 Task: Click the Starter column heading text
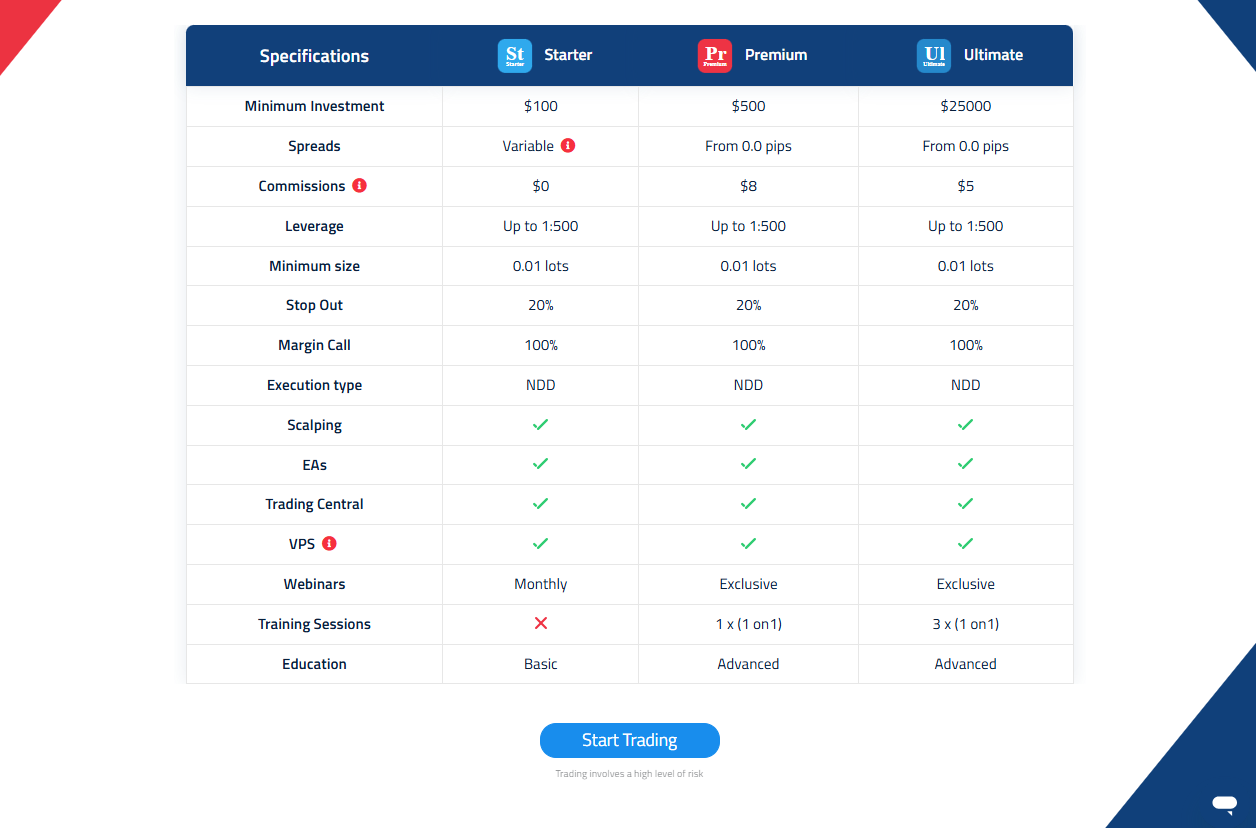coord(568,55)
